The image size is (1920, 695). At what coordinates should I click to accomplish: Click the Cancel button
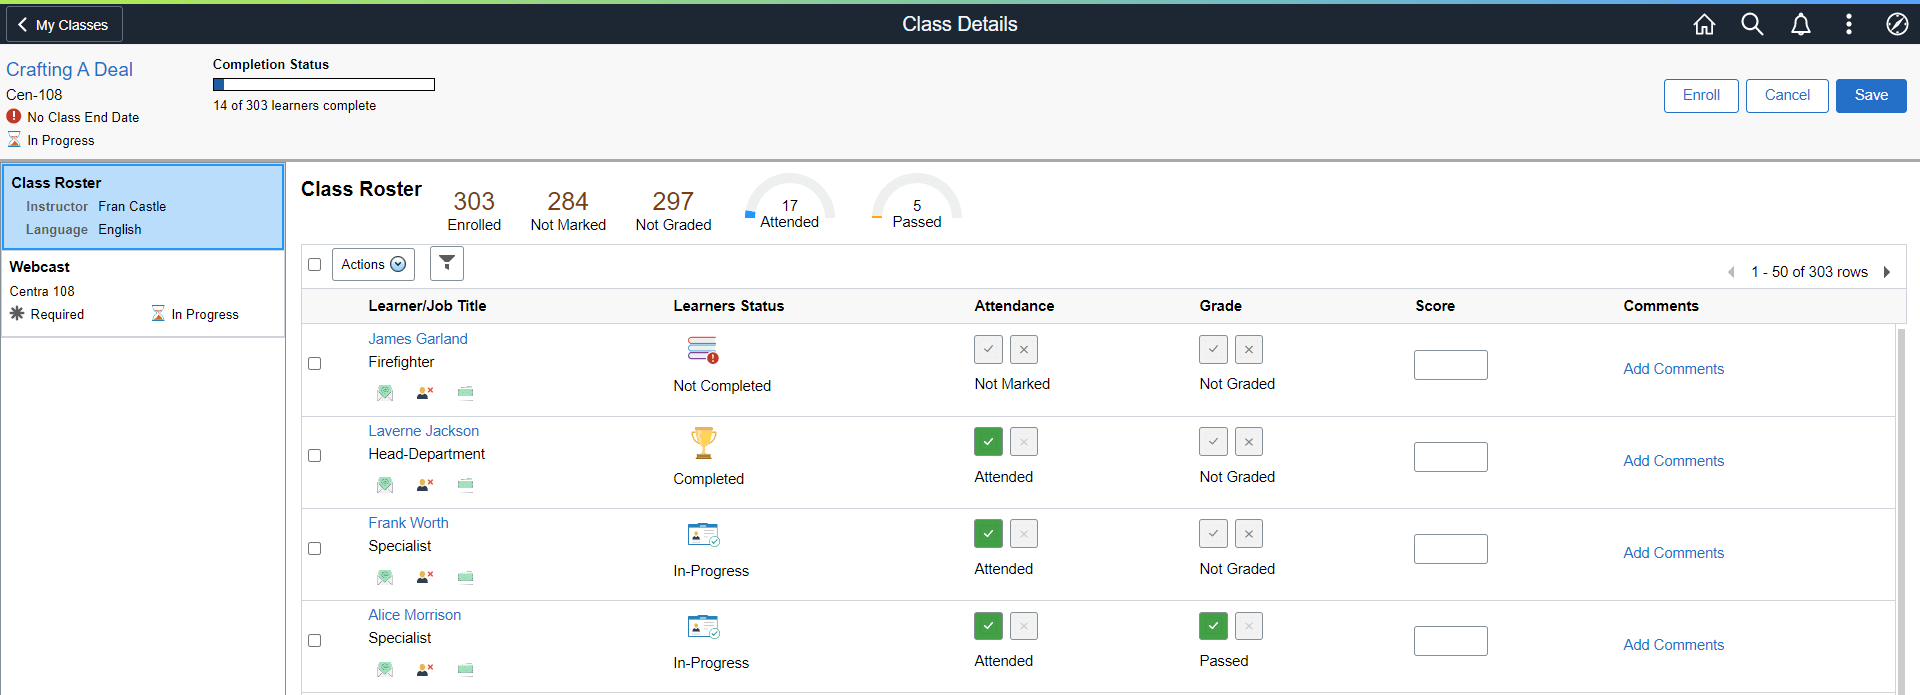pyautogui.click(x=1787, y=96)
